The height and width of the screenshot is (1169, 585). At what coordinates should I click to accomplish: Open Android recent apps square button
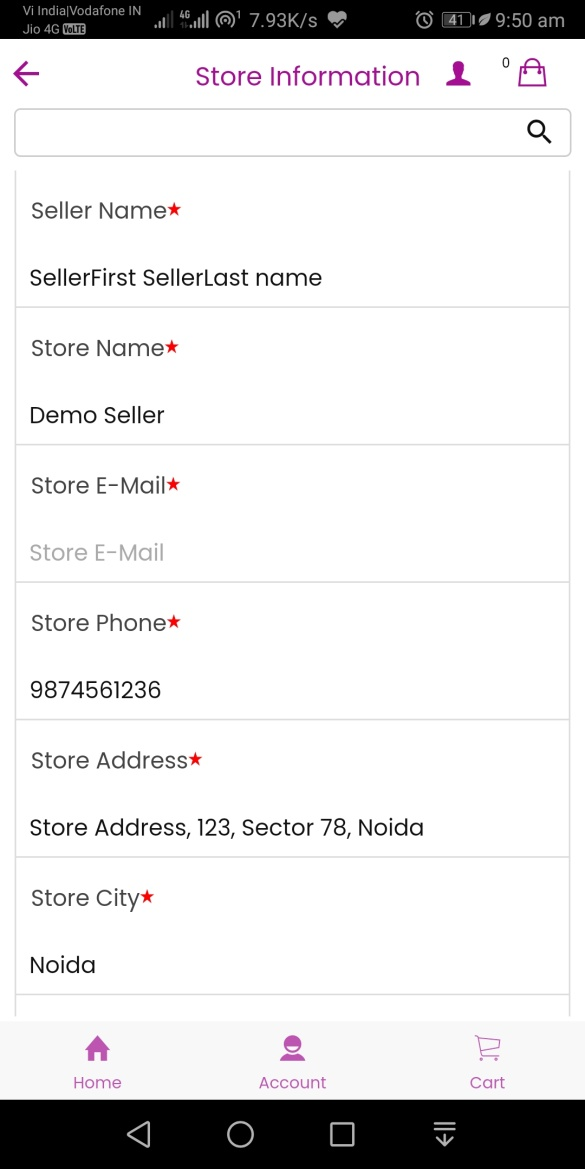342,1134
